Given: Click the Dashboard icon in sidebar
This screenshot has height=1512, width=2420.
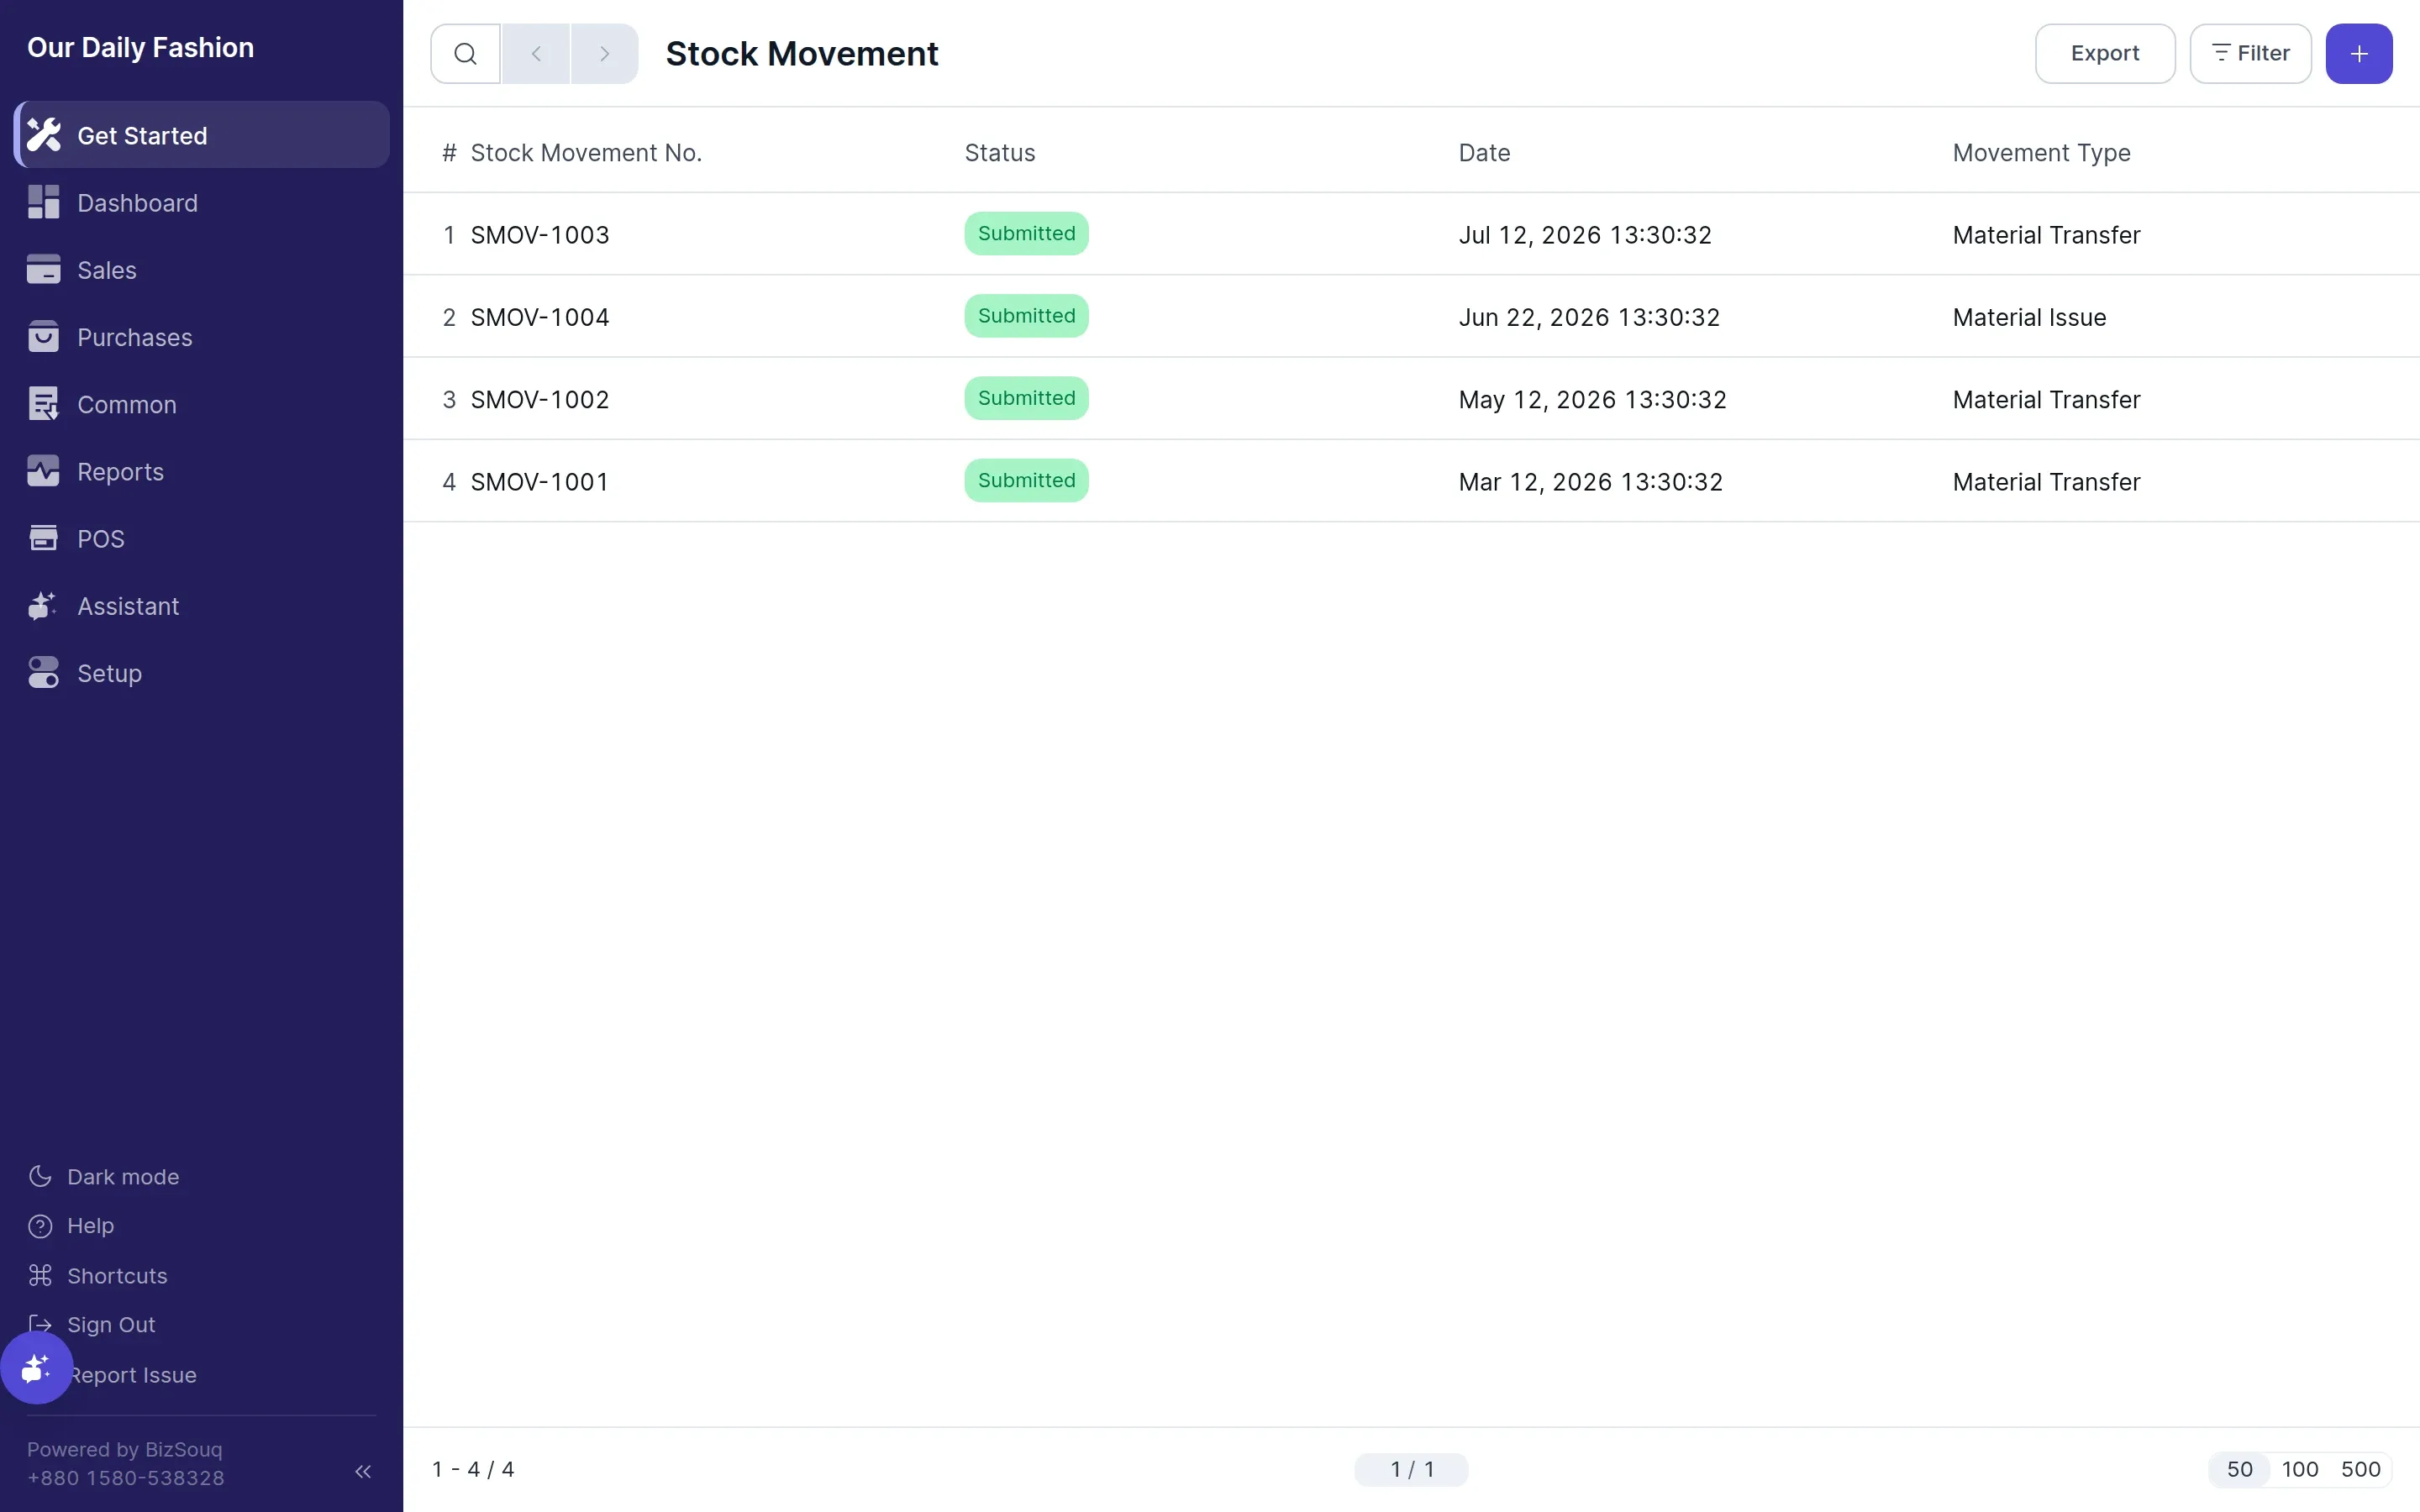Looking at the screenshot, I should tap(44, 202).
